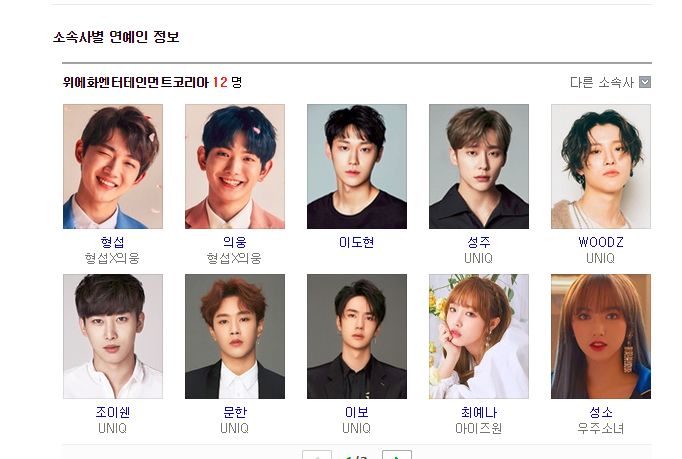Open the 우주소녀 group link
Viewport: 682px width, 459px height.
click(x=601, y=429)
